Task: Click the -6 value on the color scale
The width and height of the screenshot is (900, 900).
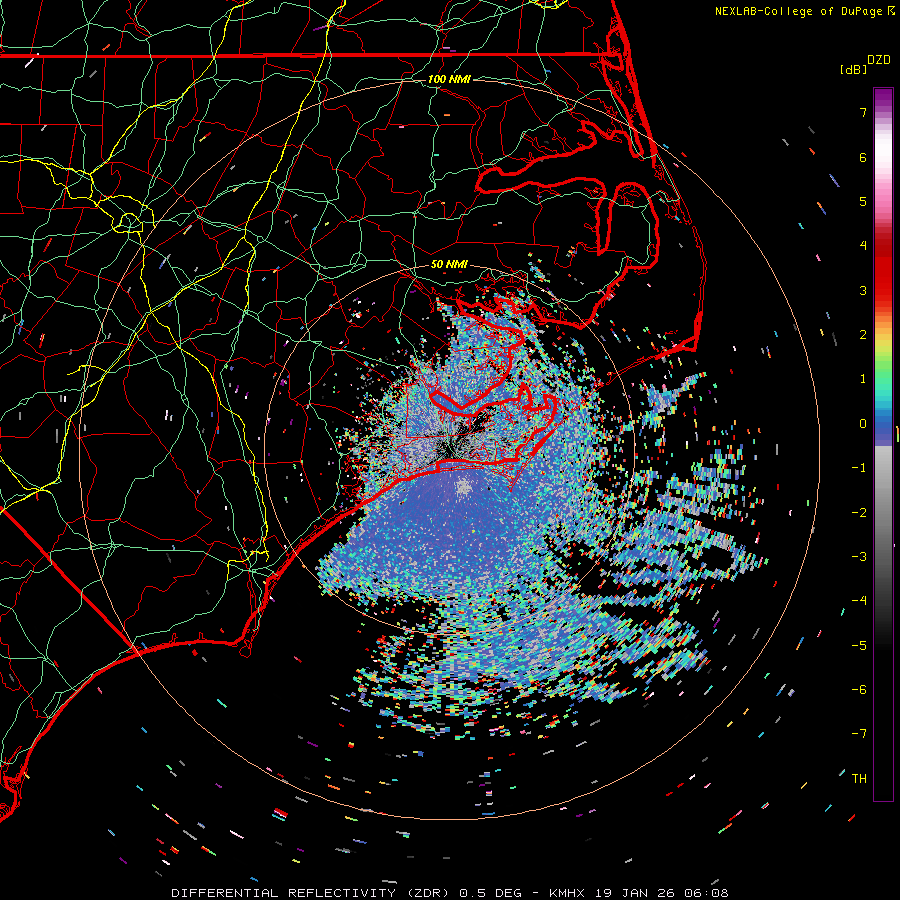Action: tap(859, 690)
